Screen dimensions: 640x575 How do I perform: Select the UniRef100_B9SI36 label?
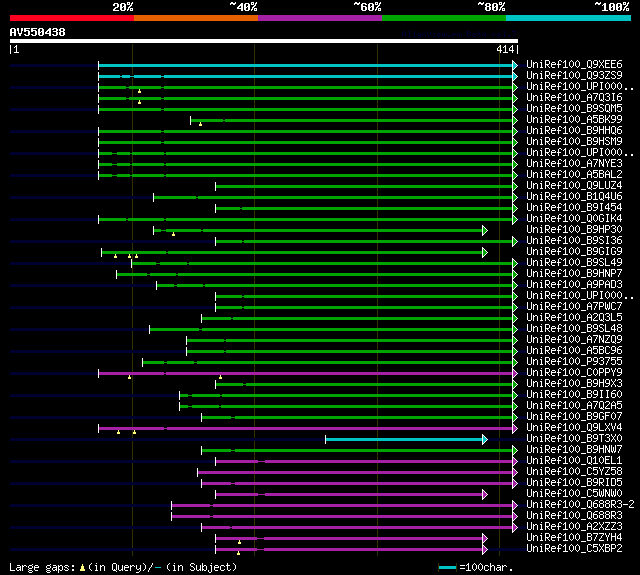point(574,241)
